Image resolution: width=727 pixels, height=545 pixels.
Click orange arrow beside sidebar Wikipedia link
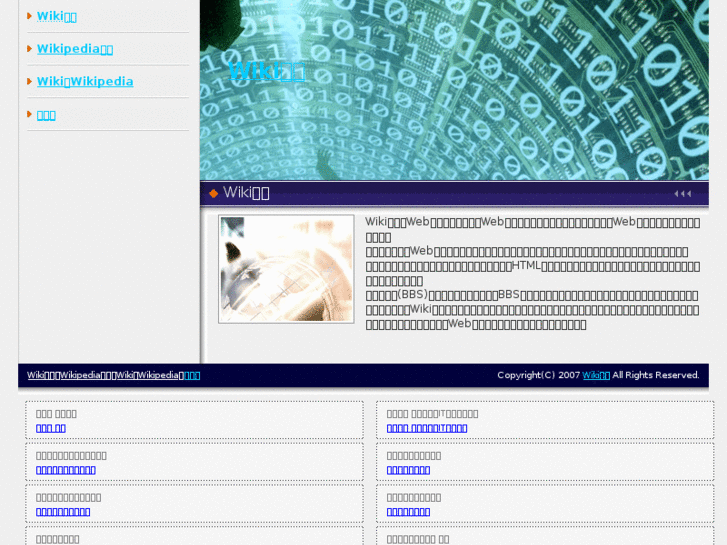tap(29, 48)
